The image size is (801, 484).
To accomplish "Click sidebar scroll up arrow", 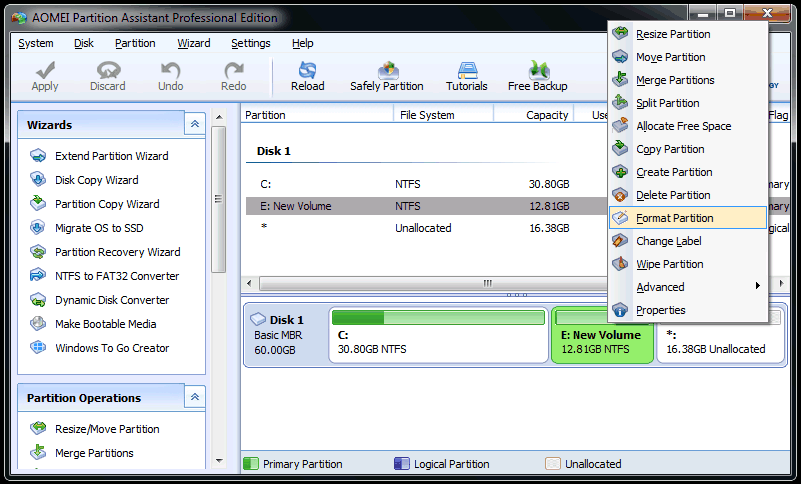I will pyautogui.click(x=219, y=117).
